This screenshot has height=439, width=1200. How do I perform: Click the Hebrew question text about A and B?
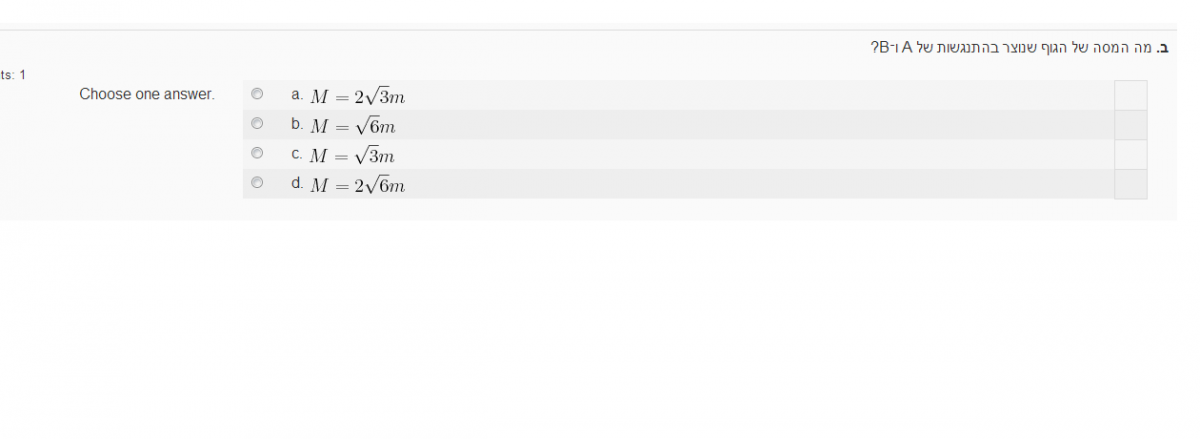1010,48
